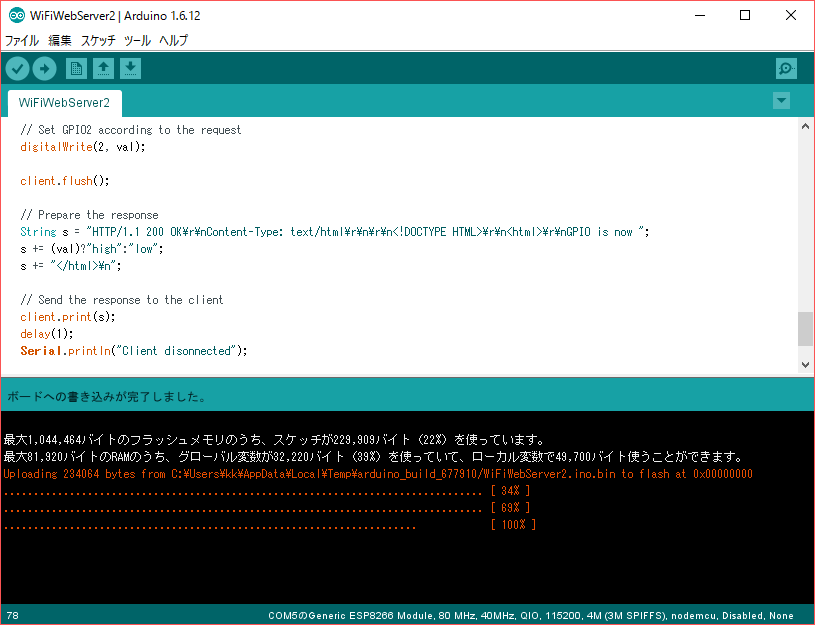Open the ファイル menu
This screenshot has width=815, height=625.
pyautogui.click(x=22, y=41)
